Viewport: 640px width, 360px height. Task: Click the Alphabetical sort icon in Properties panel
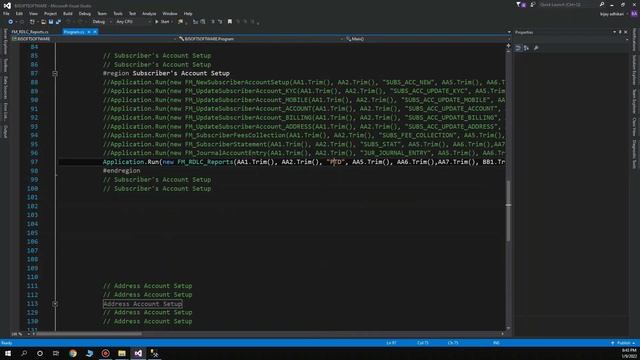(527, 48)
